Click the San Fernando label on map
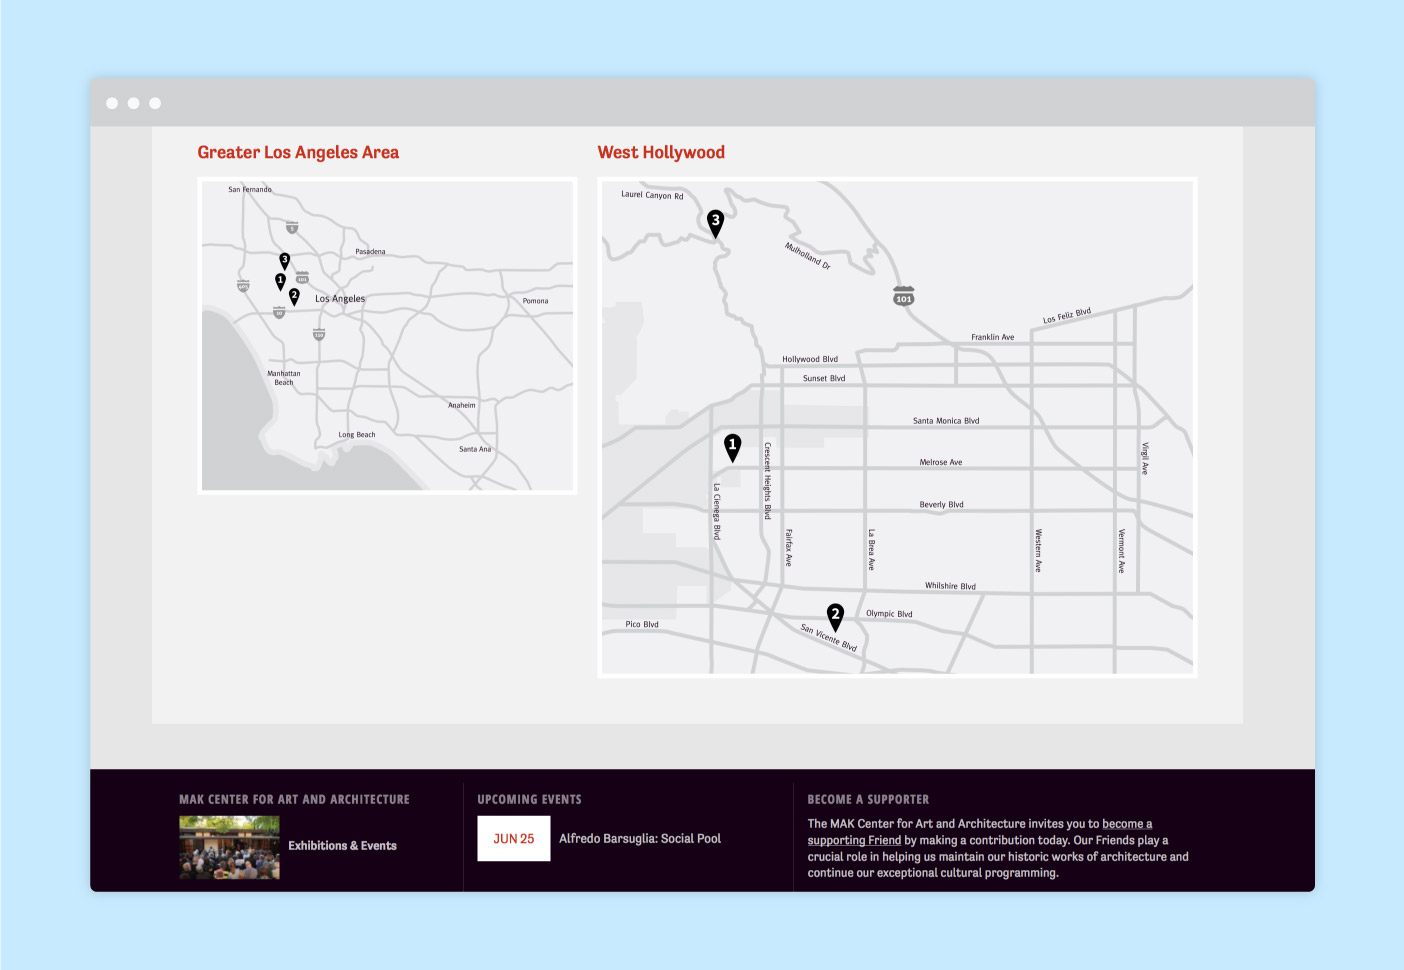The height and width of the screenshot is (970, 1404). click(250, 189)
